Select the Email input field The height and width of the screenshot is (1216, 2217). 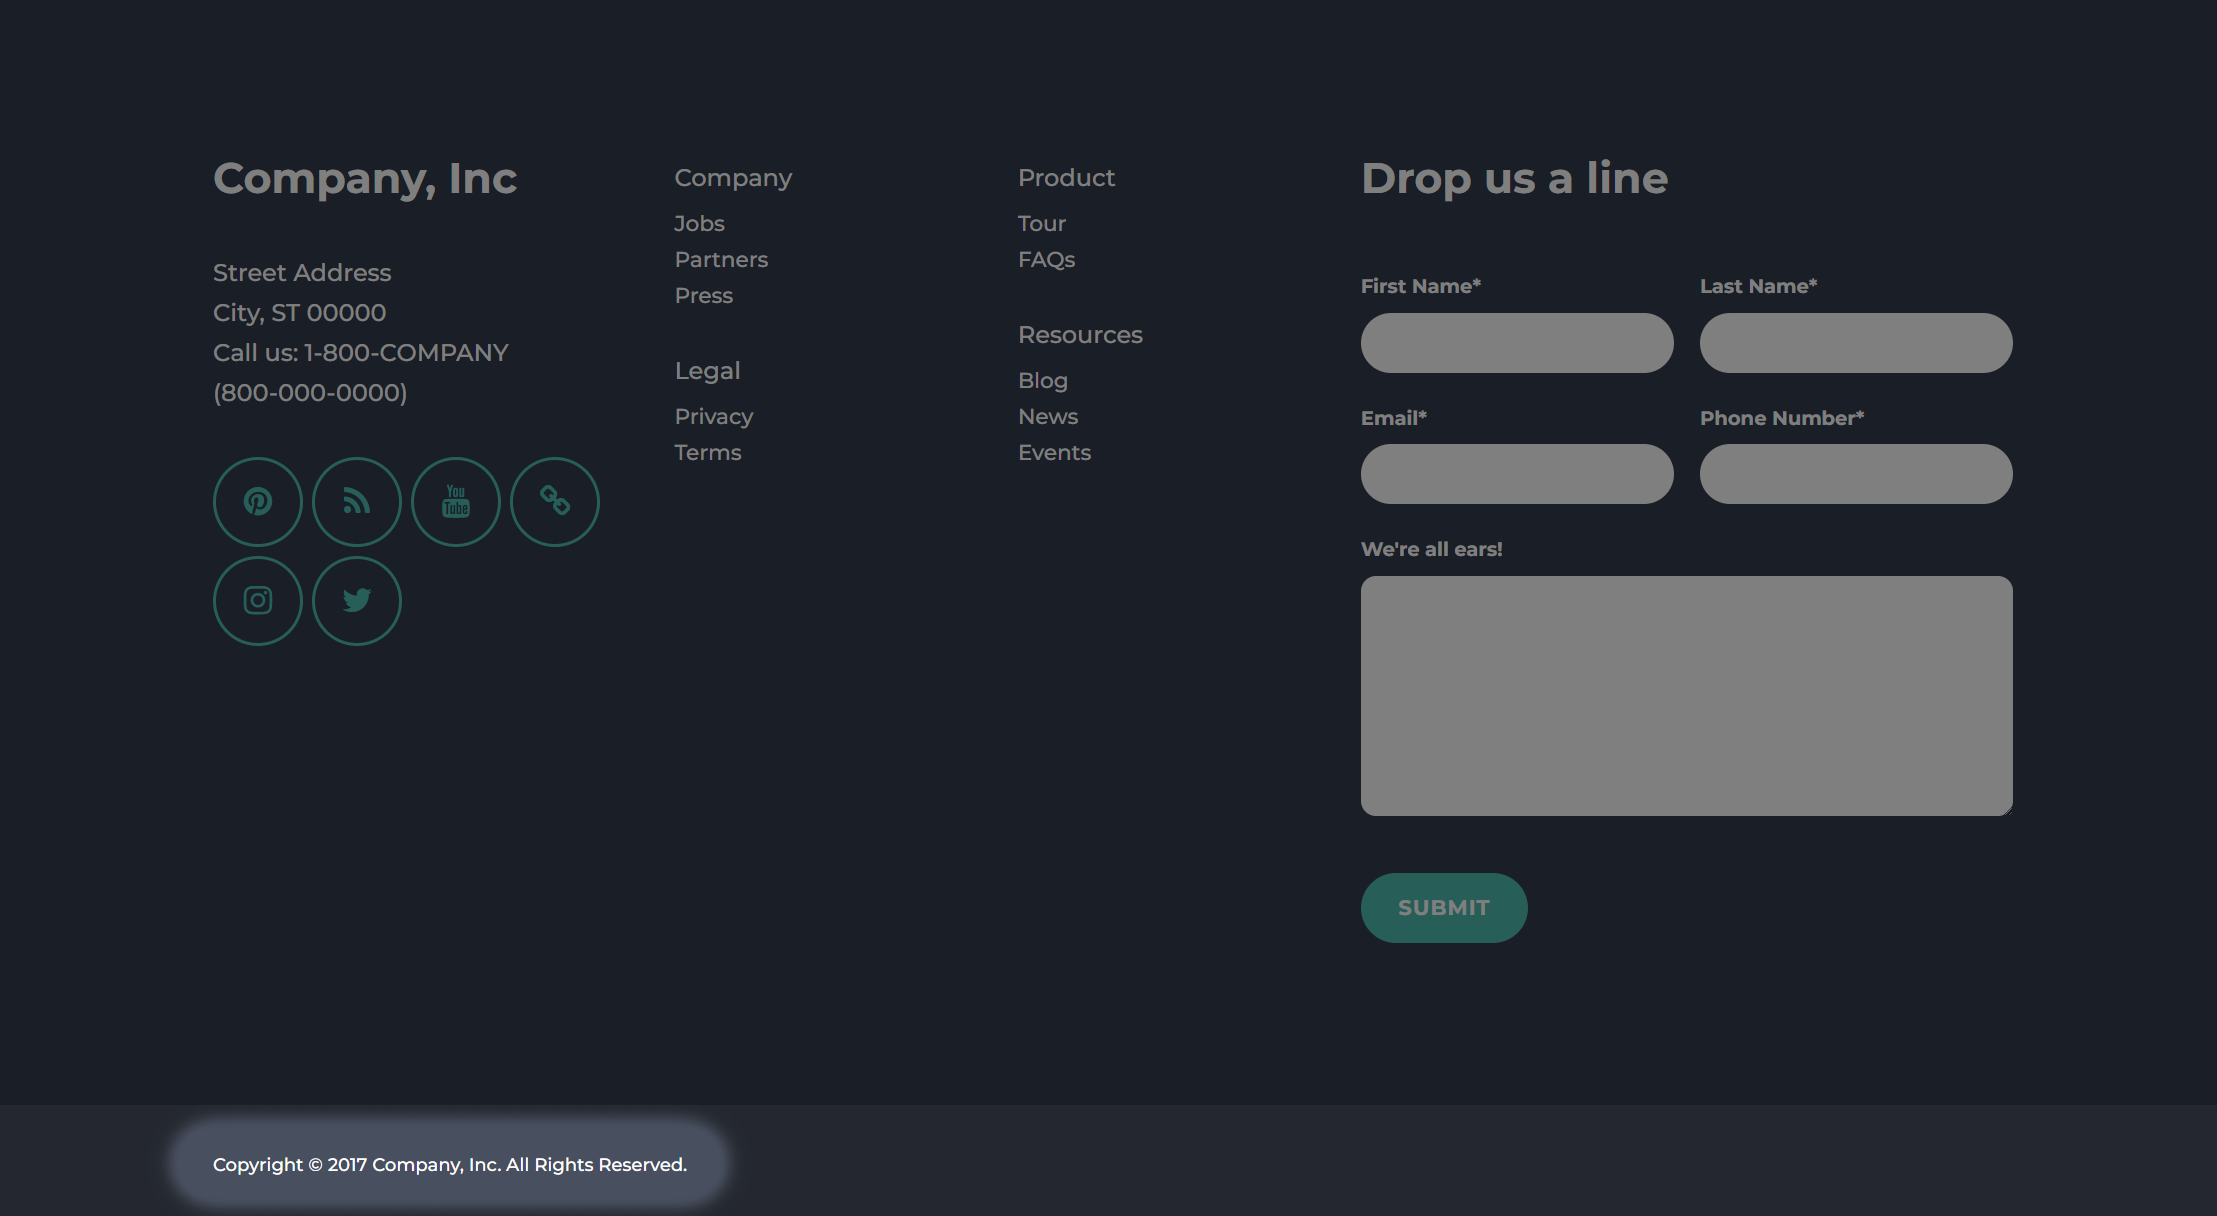[1516, 473]
